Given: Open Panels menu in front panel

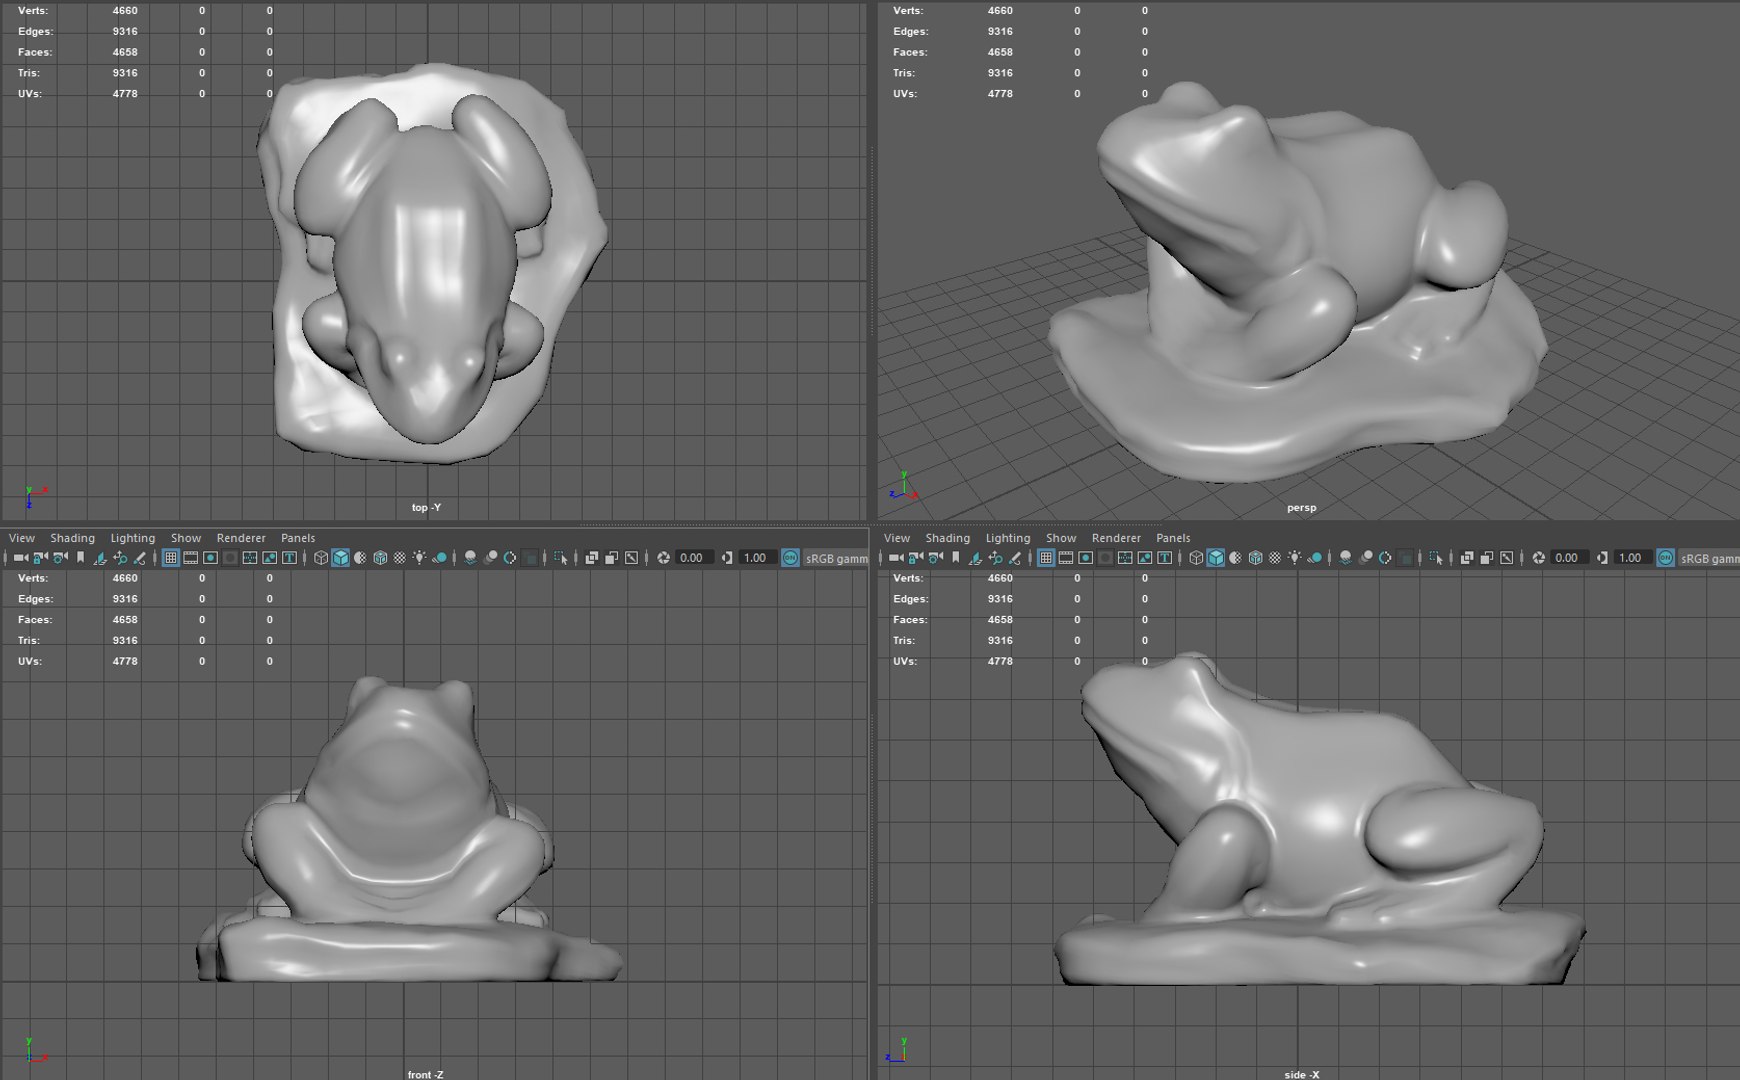Looking at the screenshot, I should point(298,538).
